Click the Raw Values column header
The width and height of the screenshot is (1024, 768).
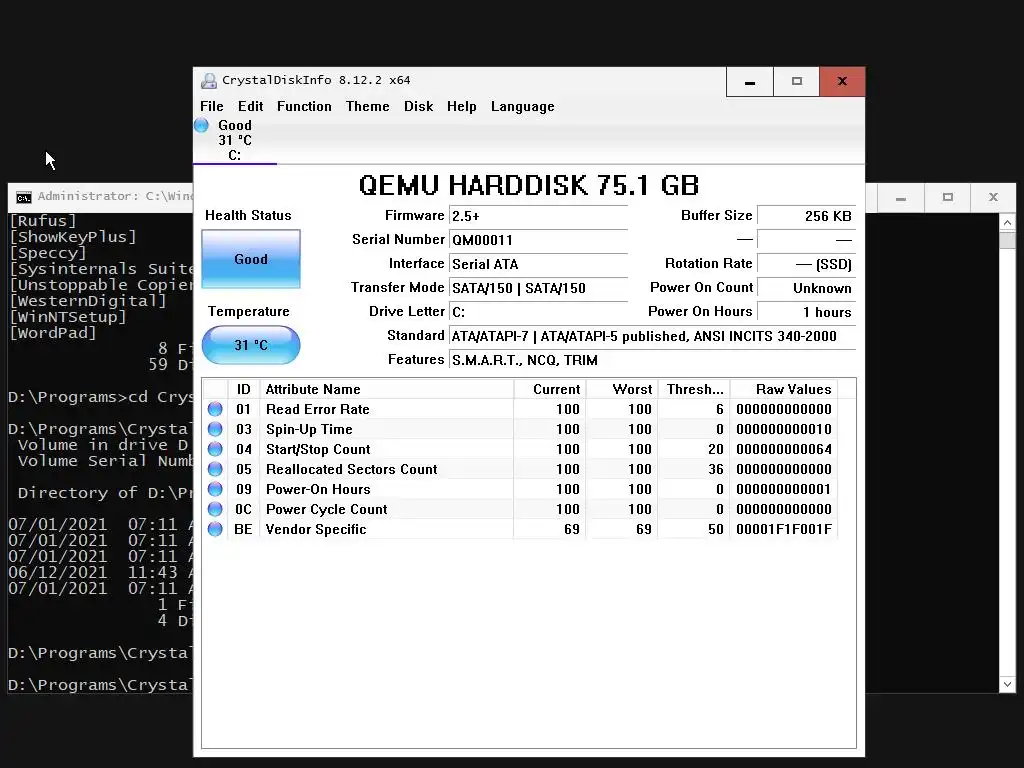point(784,389)
